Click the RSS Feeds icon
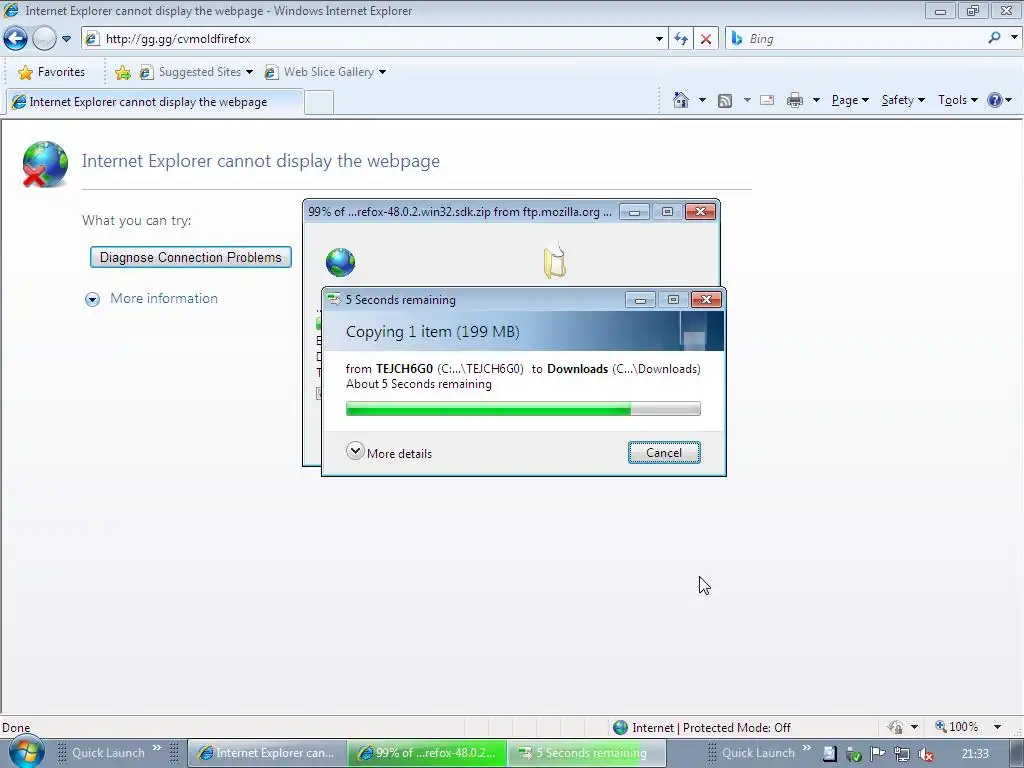1024x768 pixels. point(725,100)
